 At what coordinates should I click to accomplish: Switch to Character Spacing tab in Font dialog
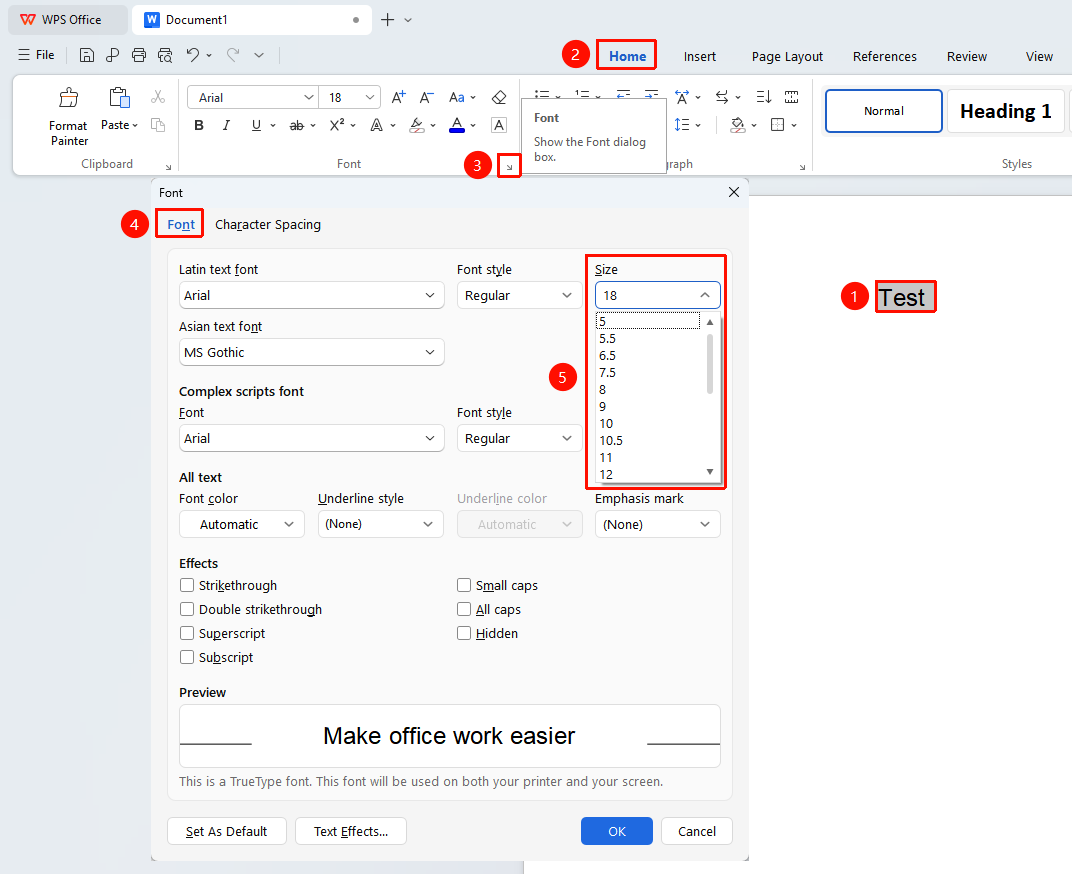pyautogui.click(x=268, y=224)
